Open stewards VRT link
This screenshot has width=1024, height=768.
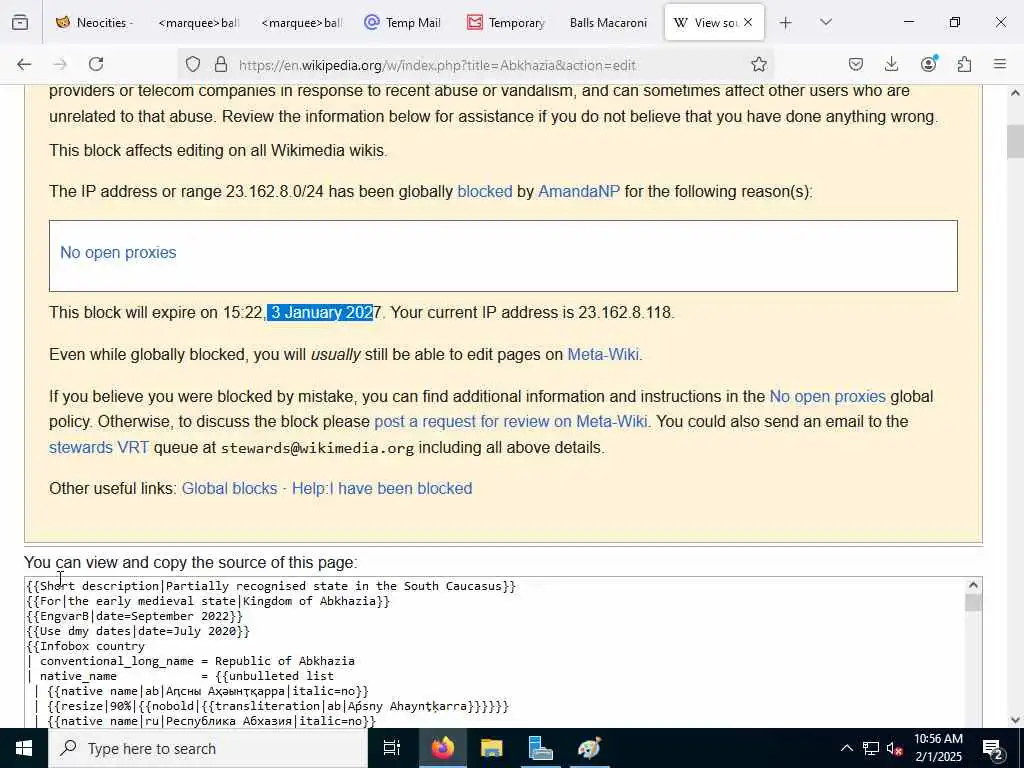pyautogui.click(x=99, y=447)
